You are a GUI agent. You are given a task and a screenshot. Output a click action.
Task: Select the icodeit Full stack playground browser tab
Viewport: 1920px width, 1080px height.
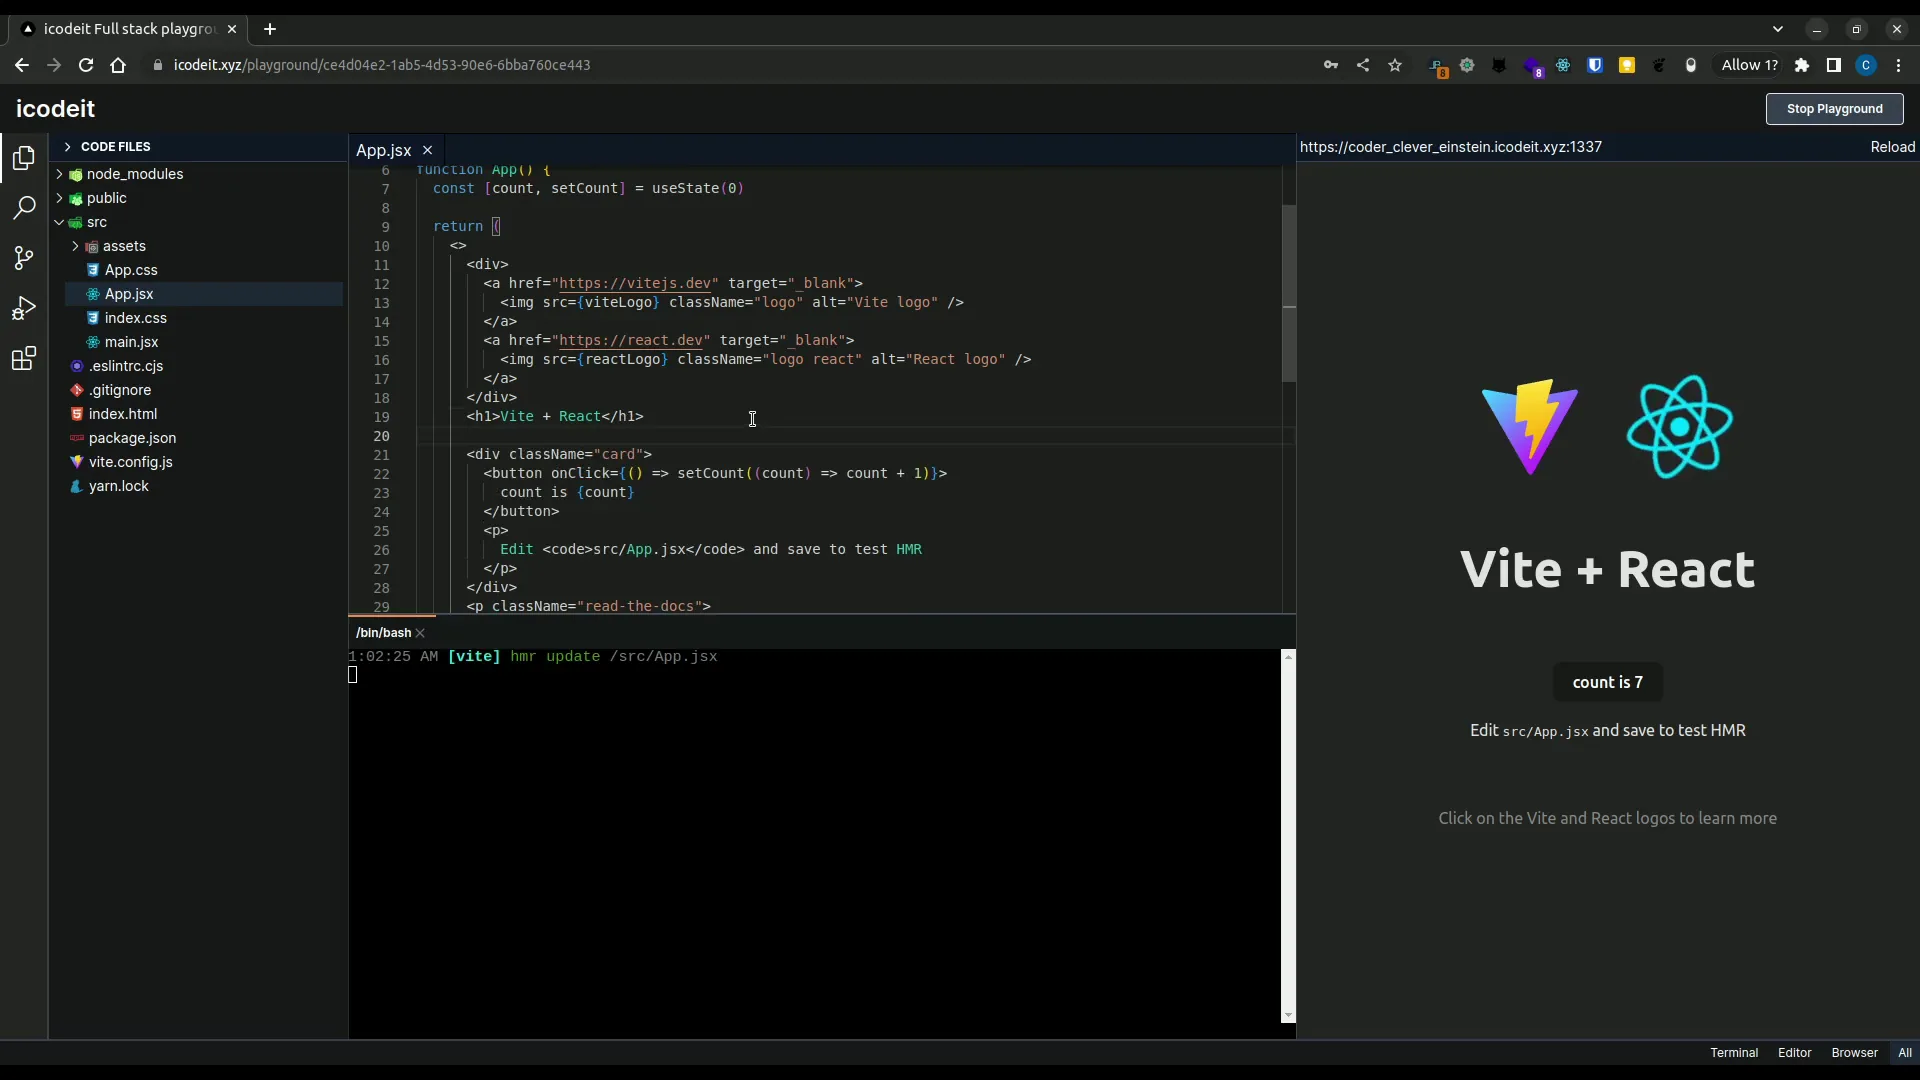click(x=128, y=29)
